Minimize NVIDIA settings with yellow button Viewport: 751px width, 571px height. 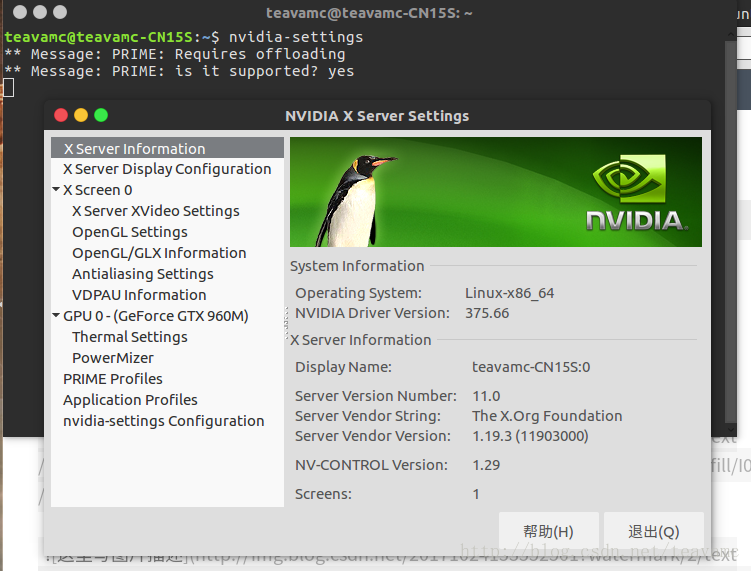click(x=81, y=115)
